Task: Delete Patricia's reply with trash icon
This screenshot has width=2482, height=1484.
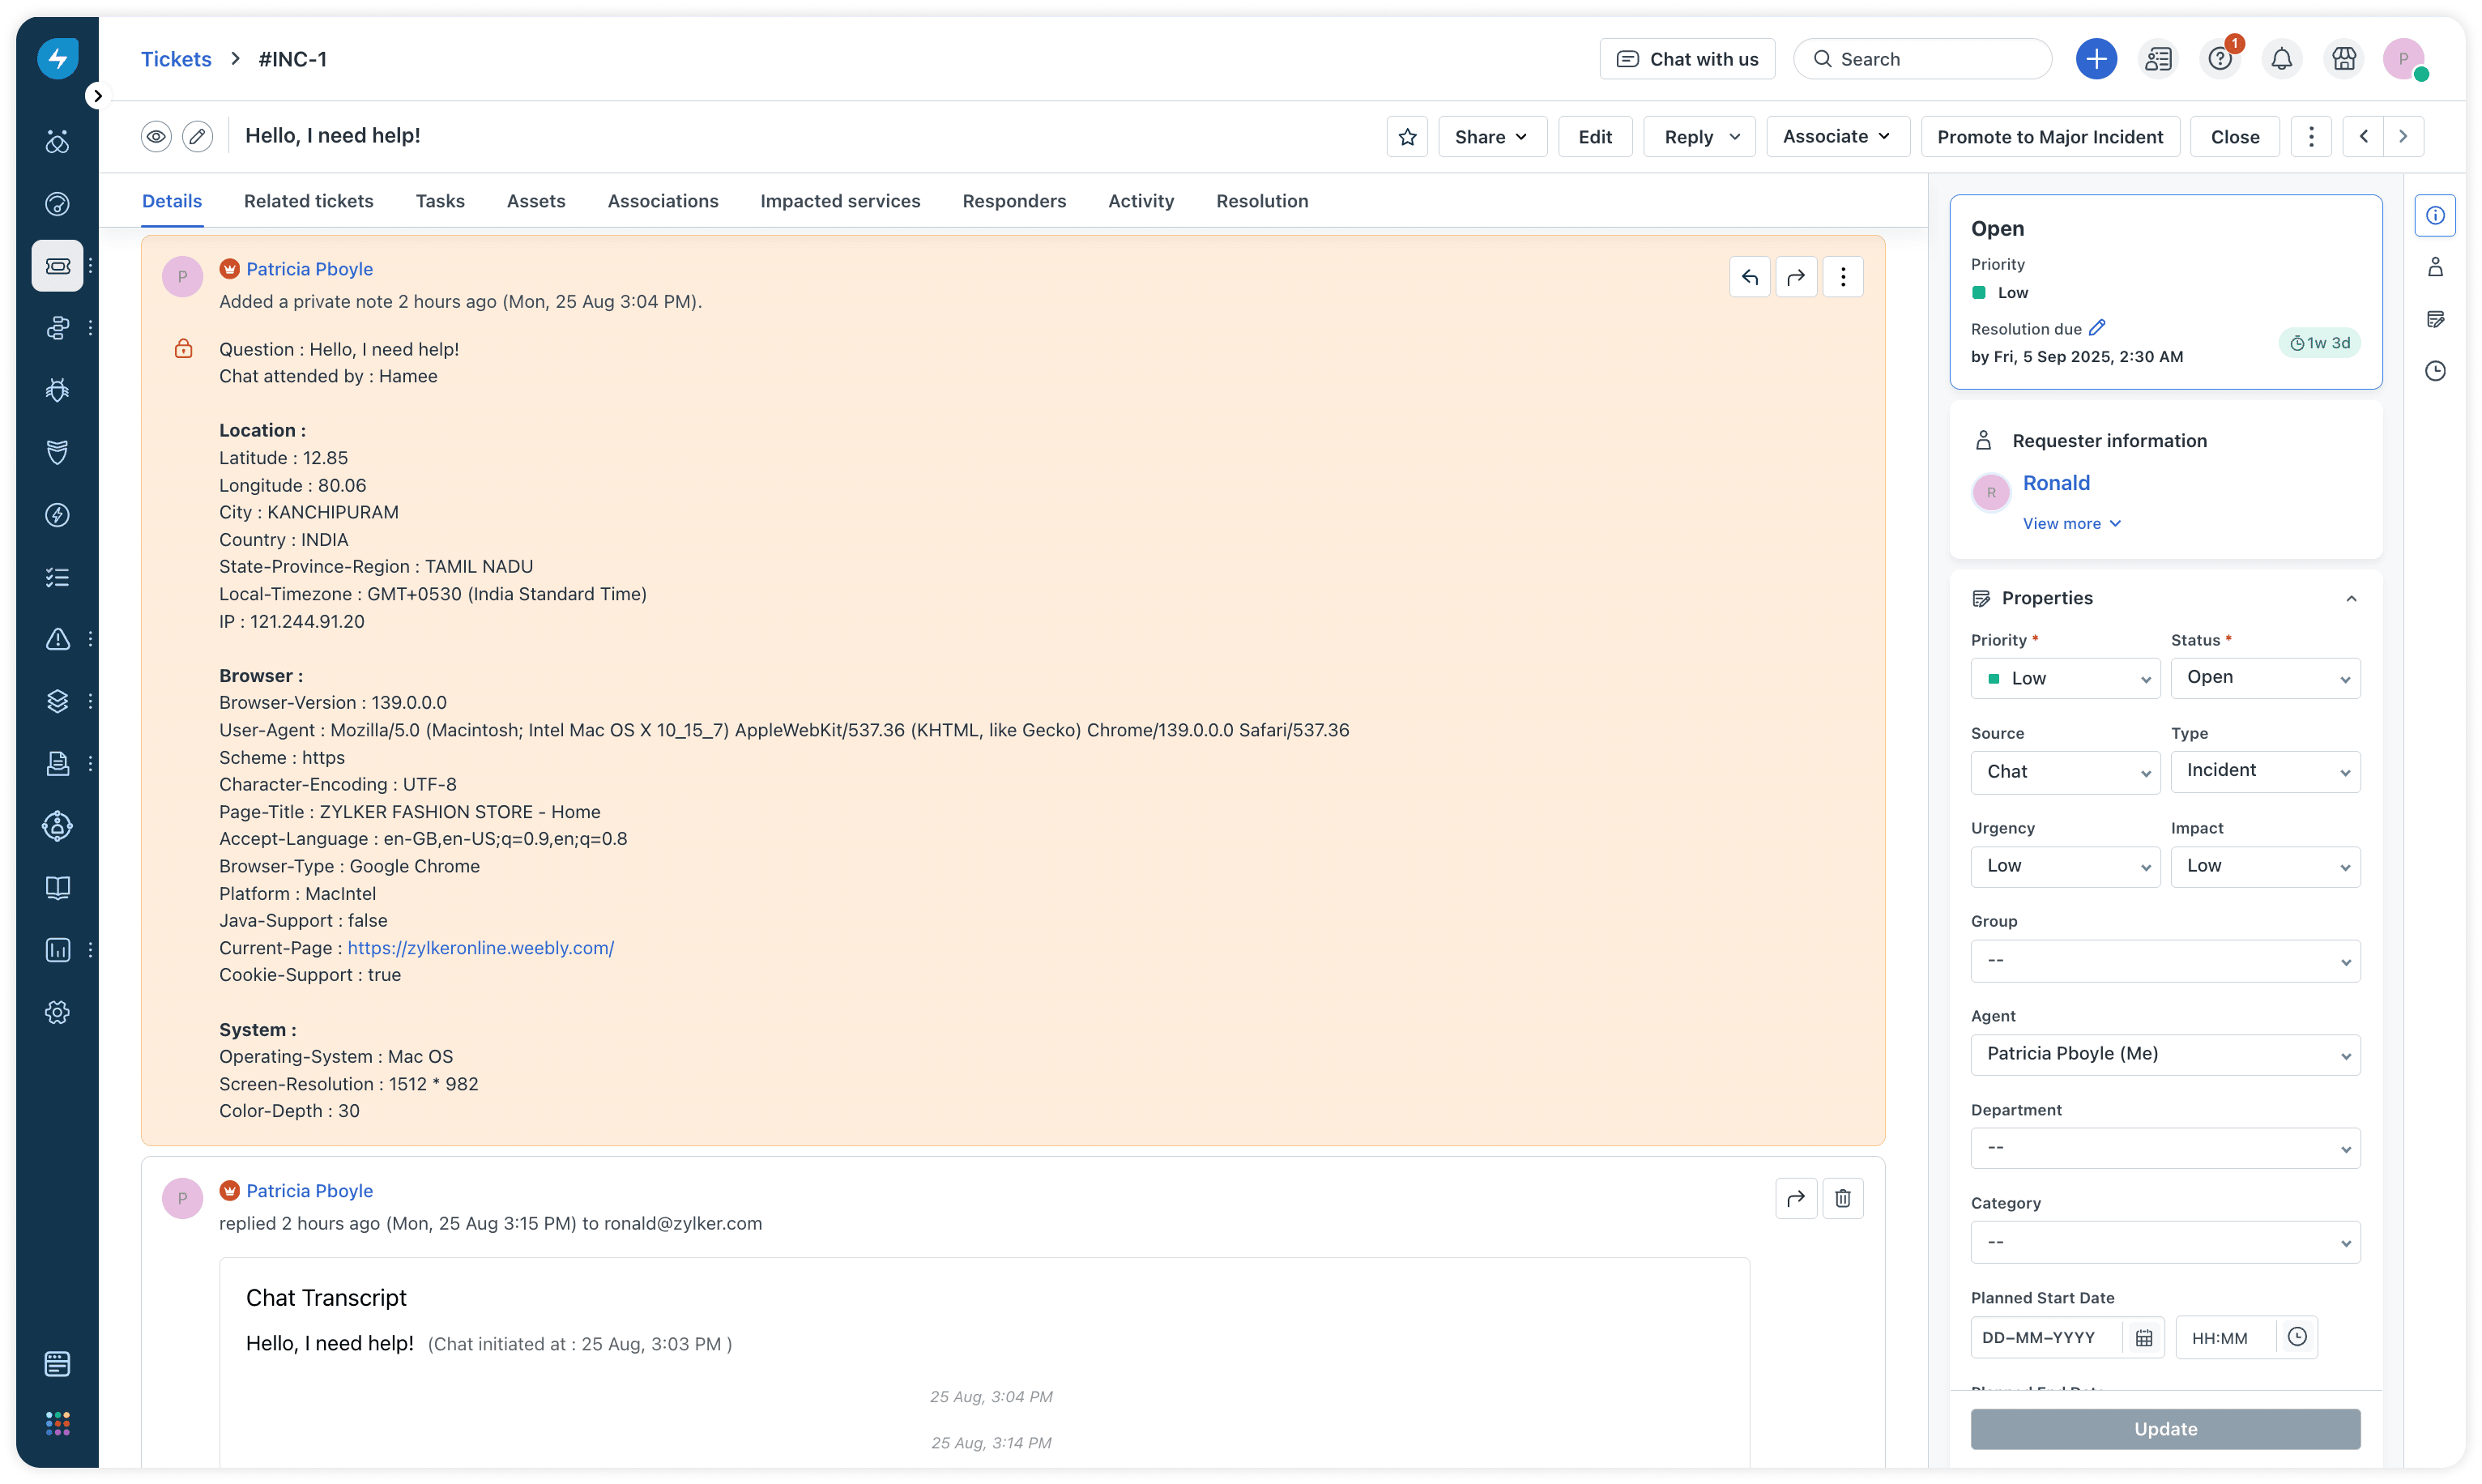Action: tap(1842, 1198)
